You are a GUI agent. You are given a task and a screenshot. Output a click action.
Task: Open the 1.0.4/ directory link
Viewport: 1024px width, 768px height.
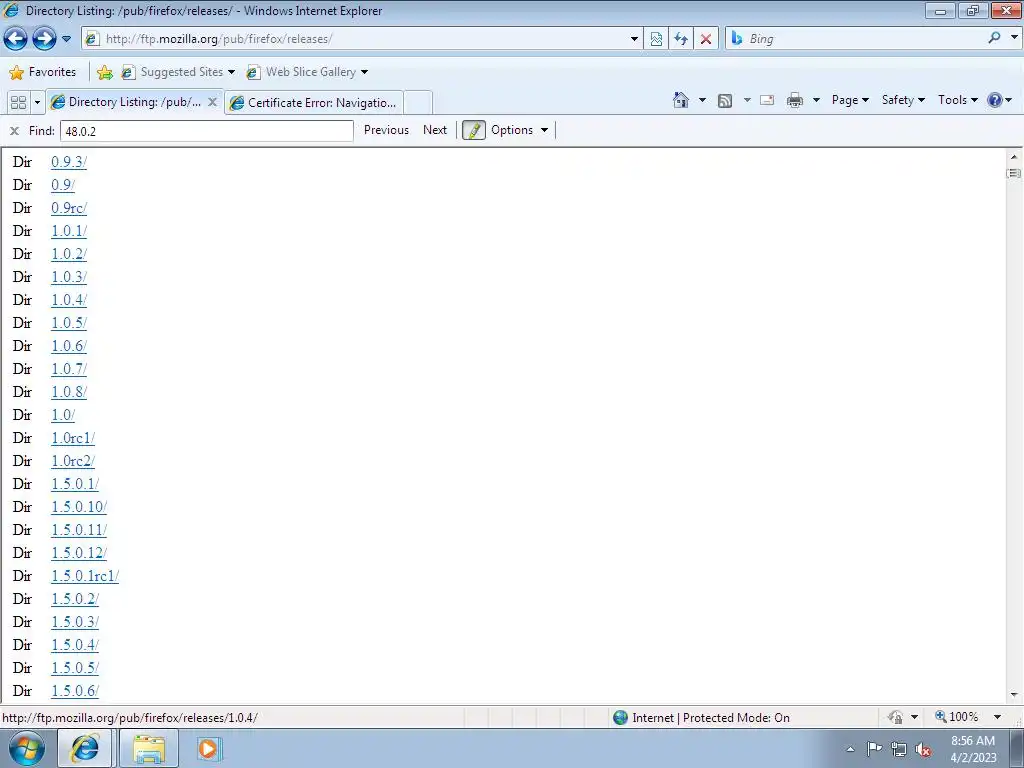tap(69, 300)
